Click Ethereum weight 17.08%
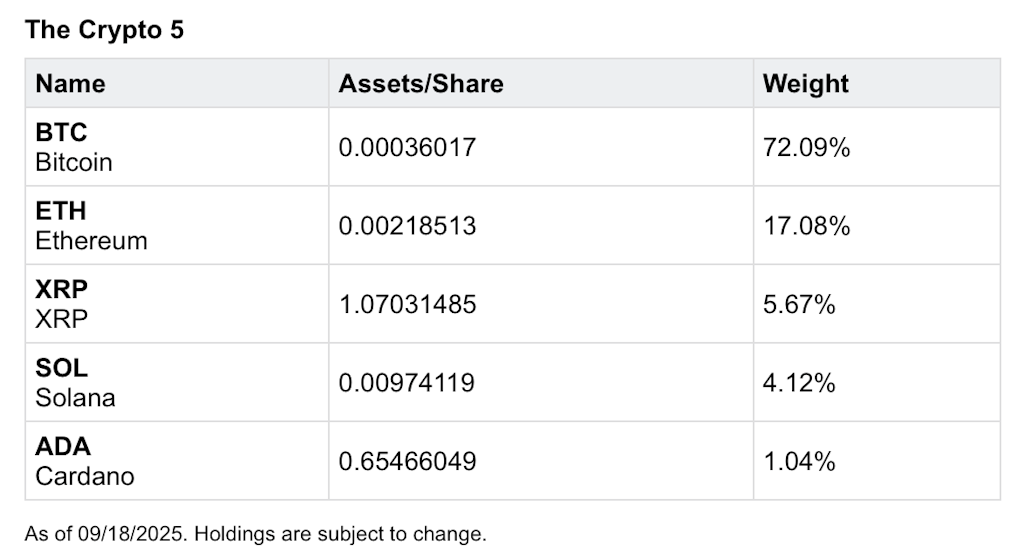This screenshot has height=560, width=1024. [x=807, y=226]
